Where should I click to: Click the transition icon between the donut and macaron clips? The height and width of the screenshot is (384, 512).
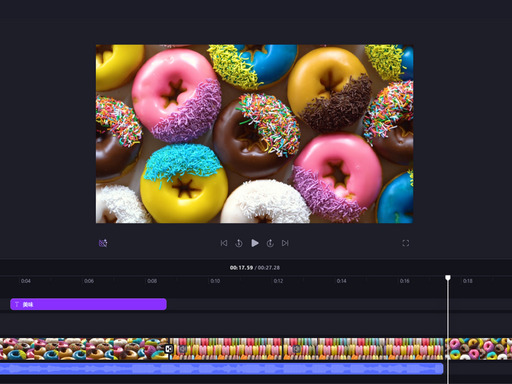click(x=169, y=349)
